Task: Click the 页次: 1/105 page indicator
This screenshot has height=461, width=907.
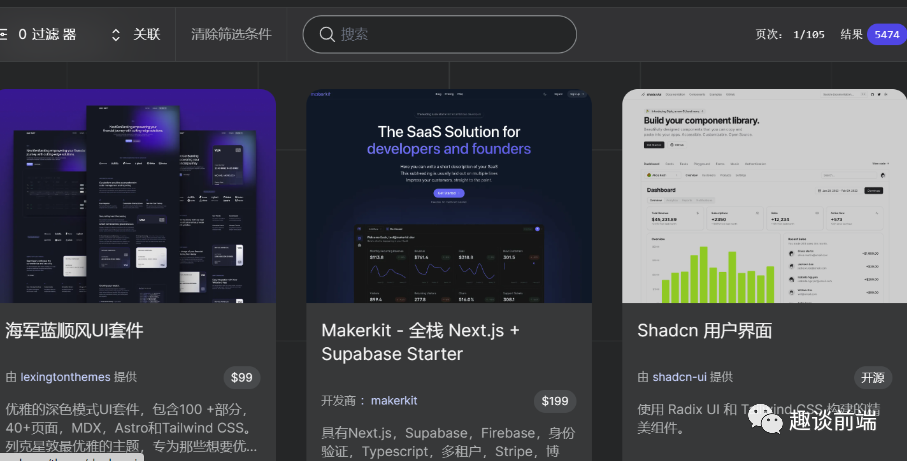Action: tap(790, 35)
